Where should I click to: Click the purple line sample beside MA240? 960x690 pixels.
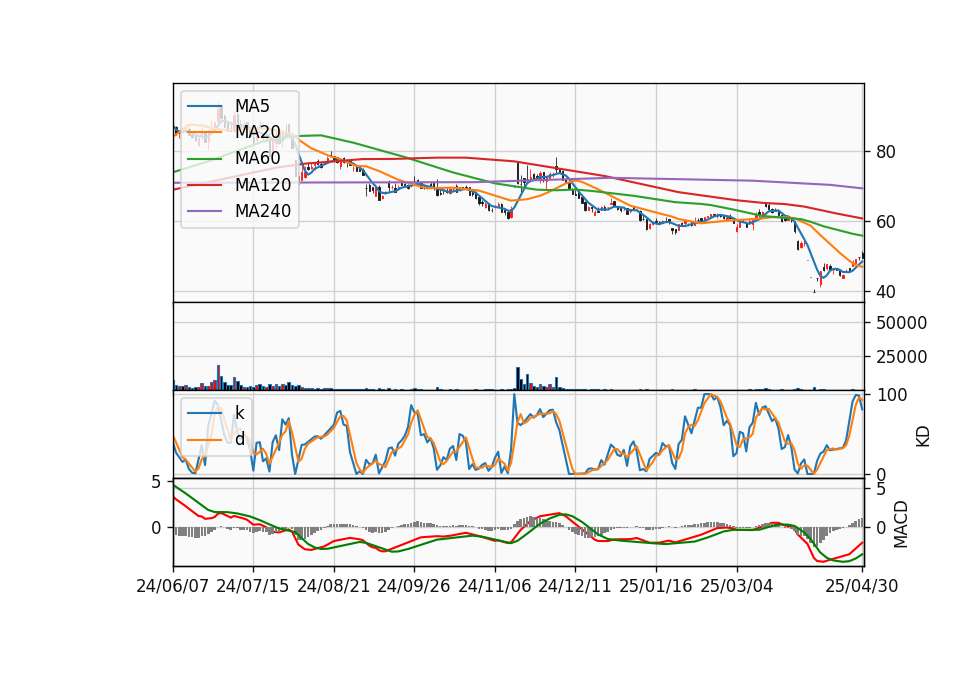coord(204,211)
